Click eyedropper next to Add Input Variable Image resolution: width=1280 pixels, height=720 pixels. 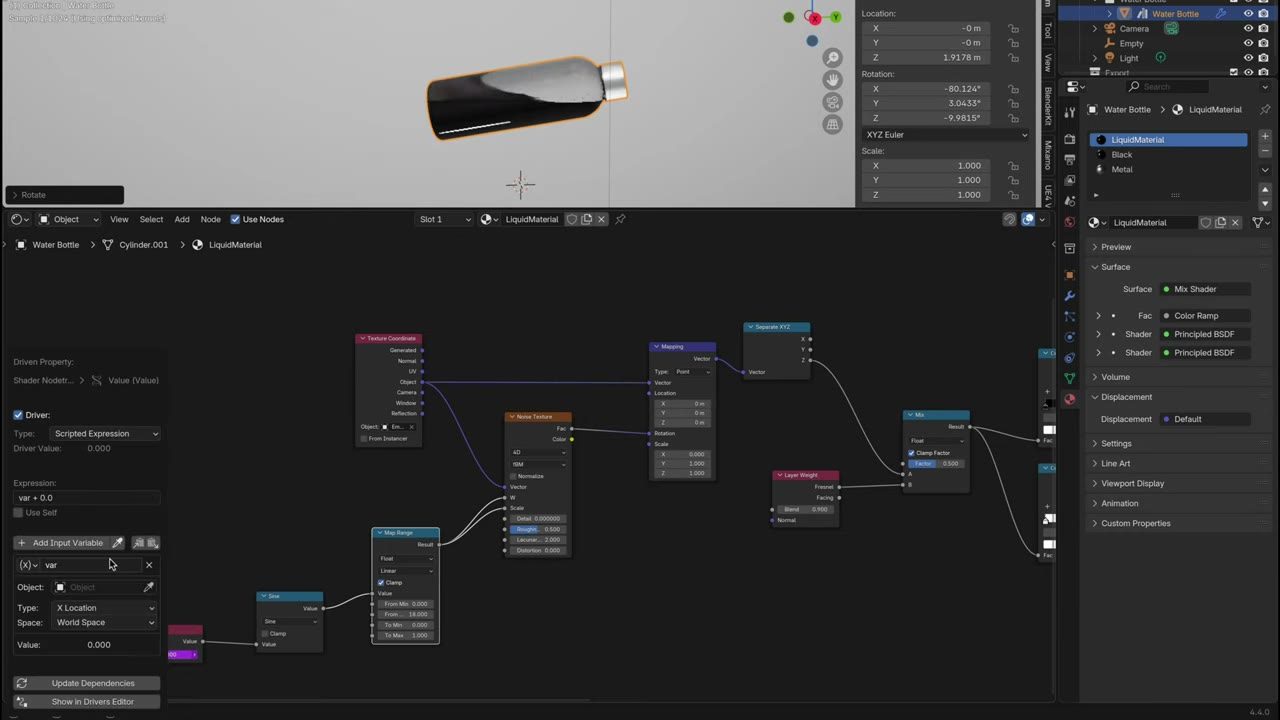[x=117, y=543]
